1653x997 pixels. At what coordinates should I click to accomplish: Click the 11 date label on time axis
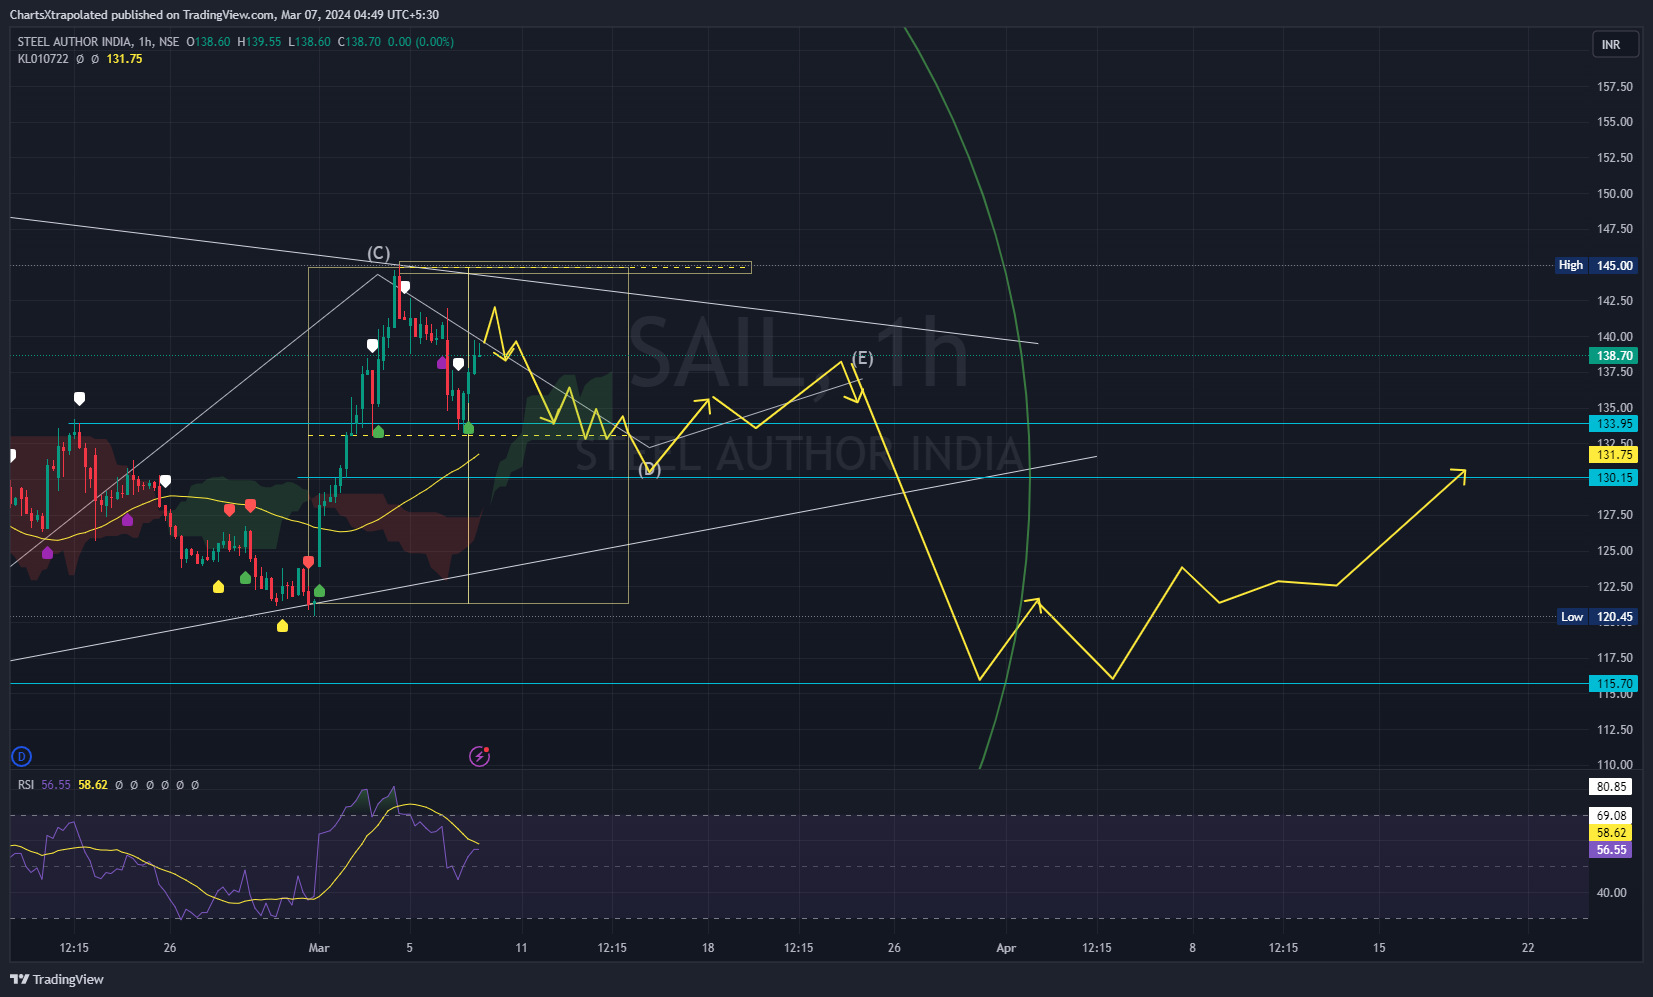521,948
